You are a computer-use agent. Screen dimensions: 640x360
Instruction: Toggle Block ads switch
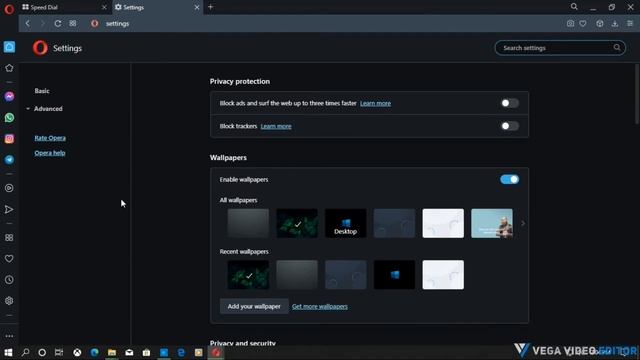coord(509,103)
